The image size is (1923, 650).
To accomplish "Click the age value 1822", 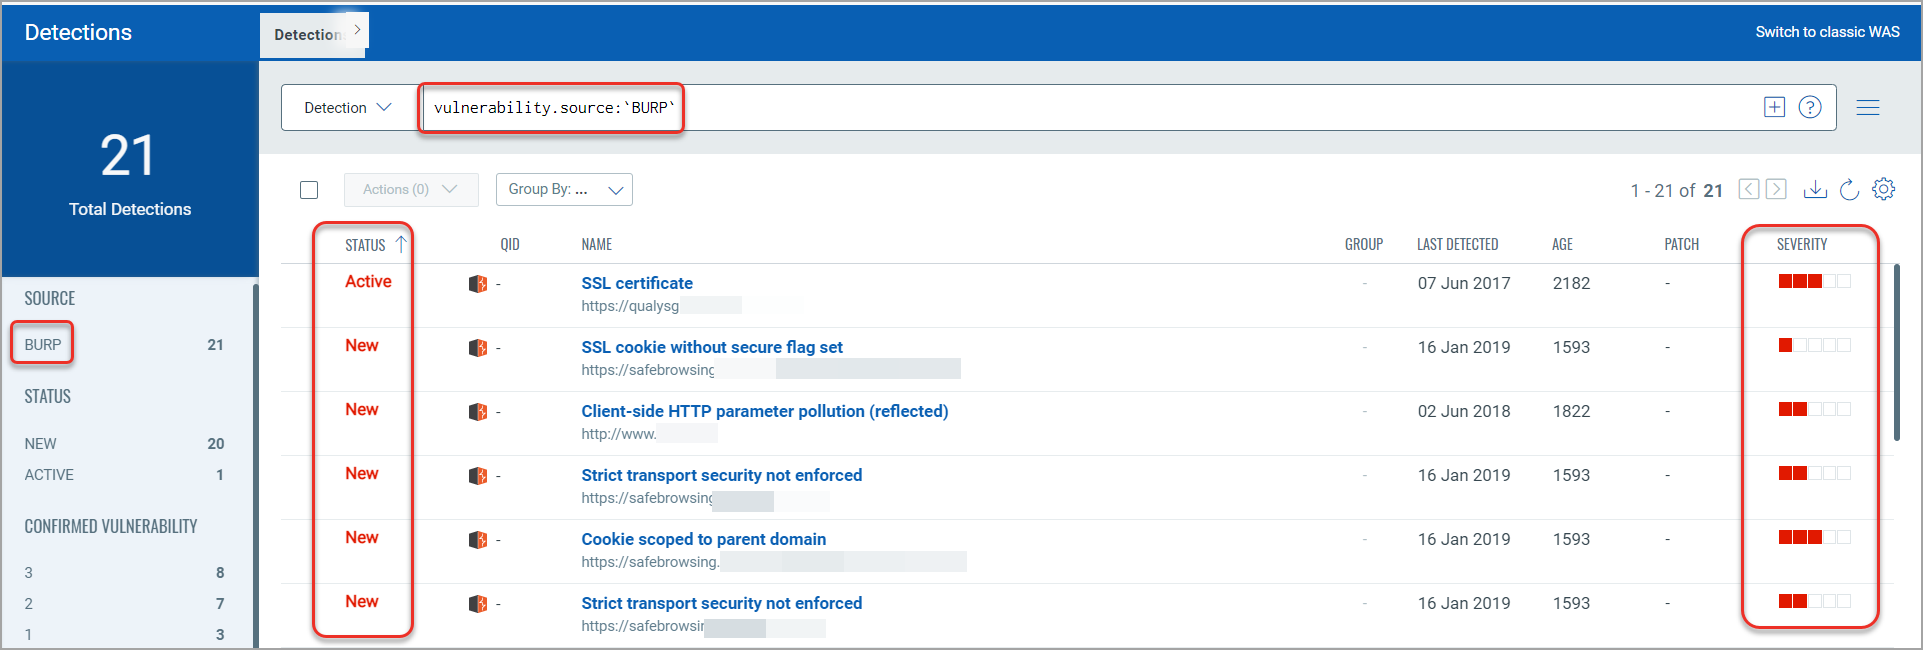I will [x=1571, y=411].
